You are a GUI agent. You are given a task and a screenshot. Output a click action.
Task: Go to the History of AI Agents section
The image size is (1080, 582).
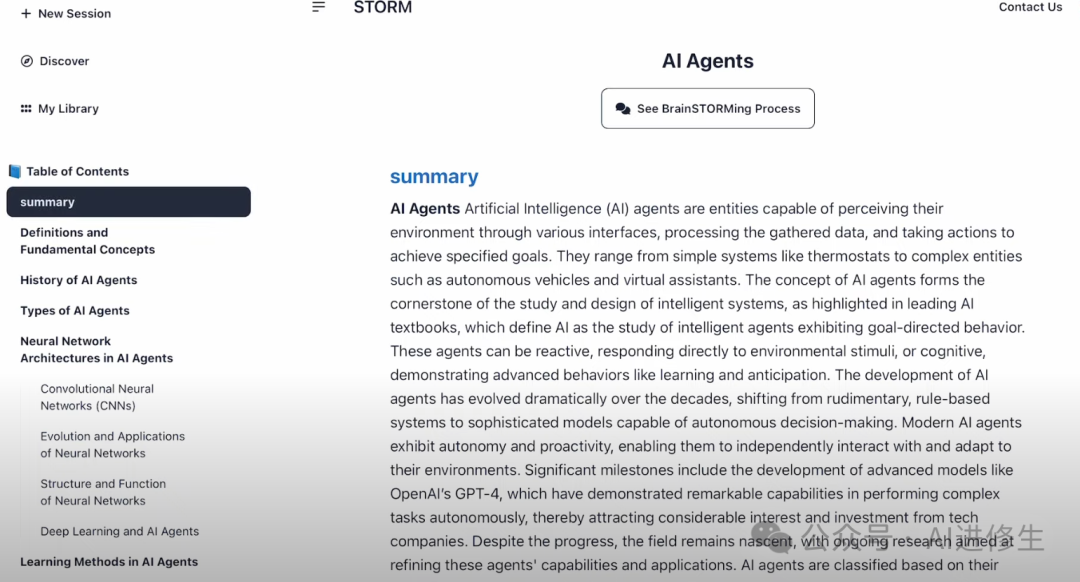point(79,280)
